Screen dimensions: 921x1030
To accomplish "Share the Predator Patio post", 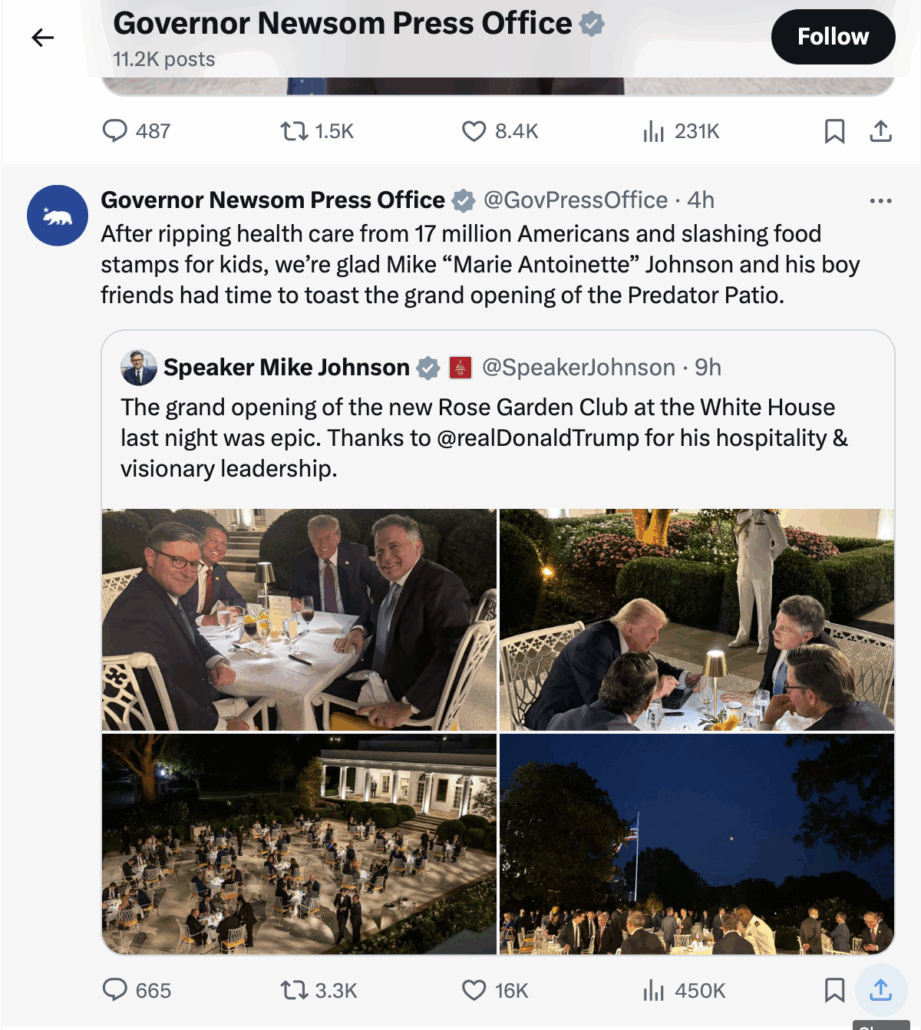I will [x=880, y=990].
